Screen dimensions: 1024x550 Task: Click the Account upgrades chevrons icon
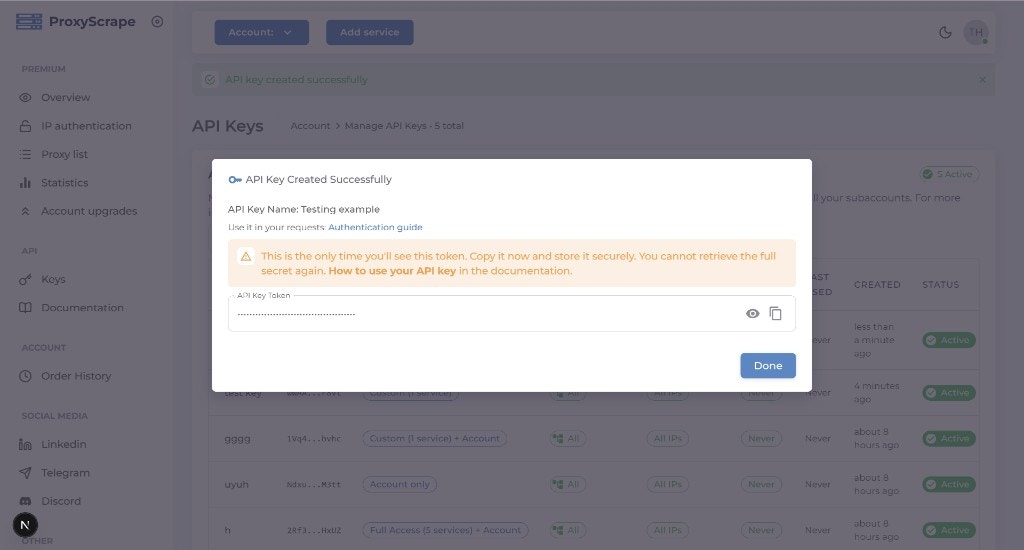pos(25,211)
